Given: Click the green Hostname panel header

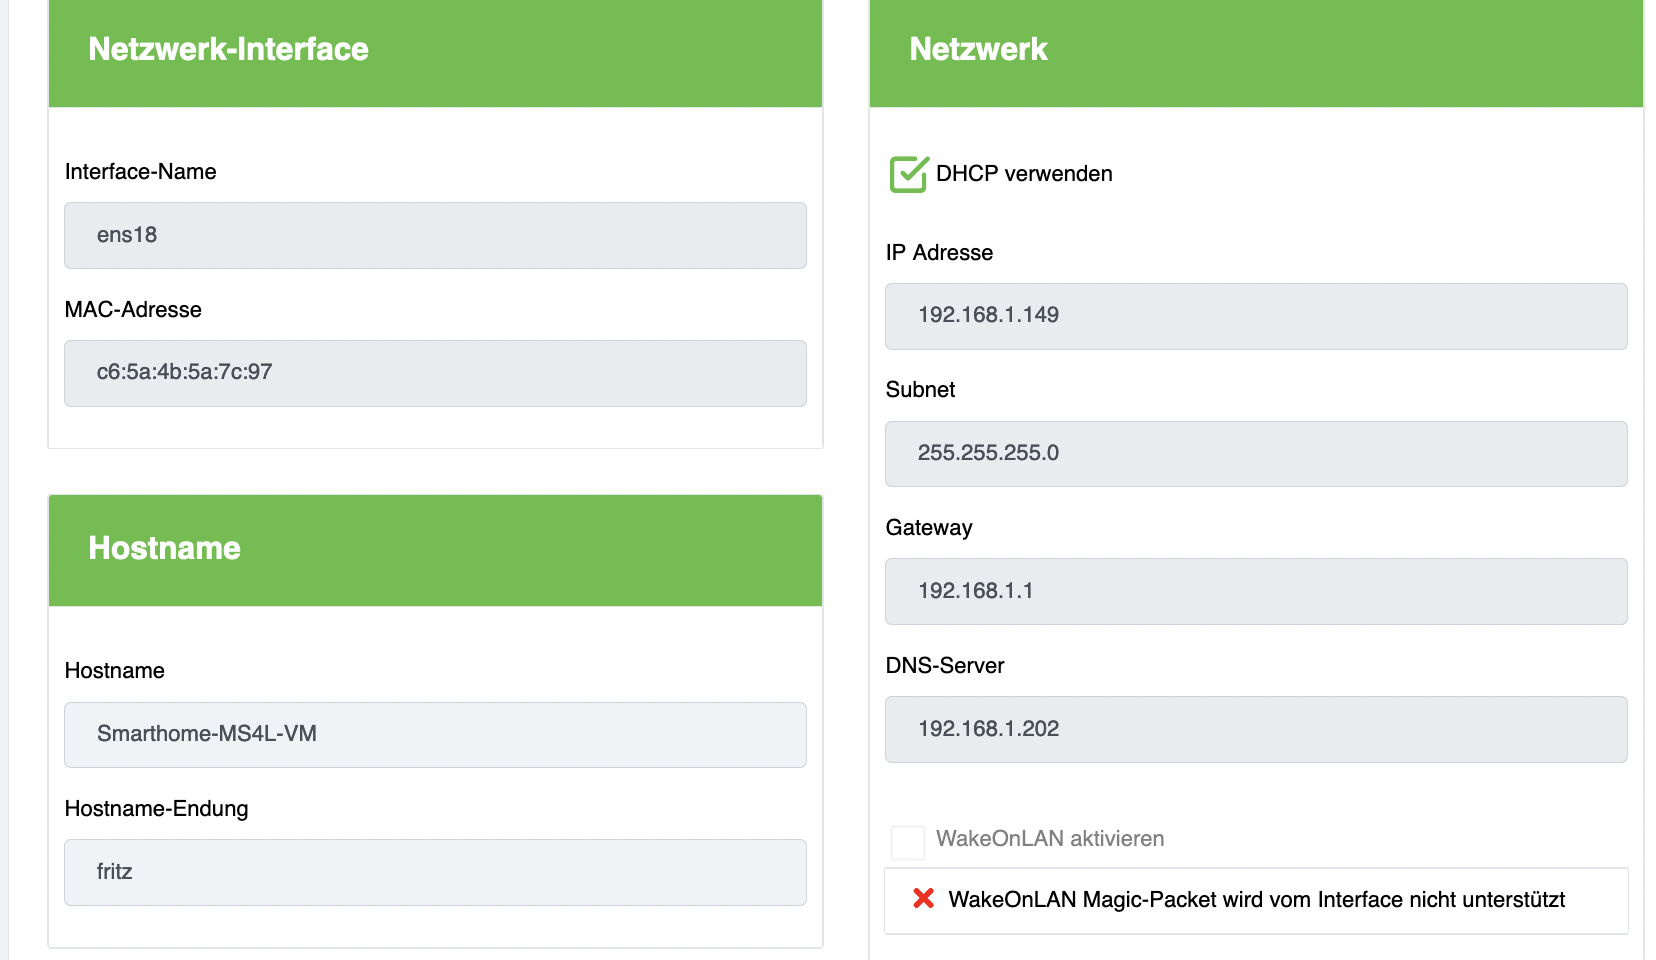Looking at the screenshot, I should [x=165, y=548].
